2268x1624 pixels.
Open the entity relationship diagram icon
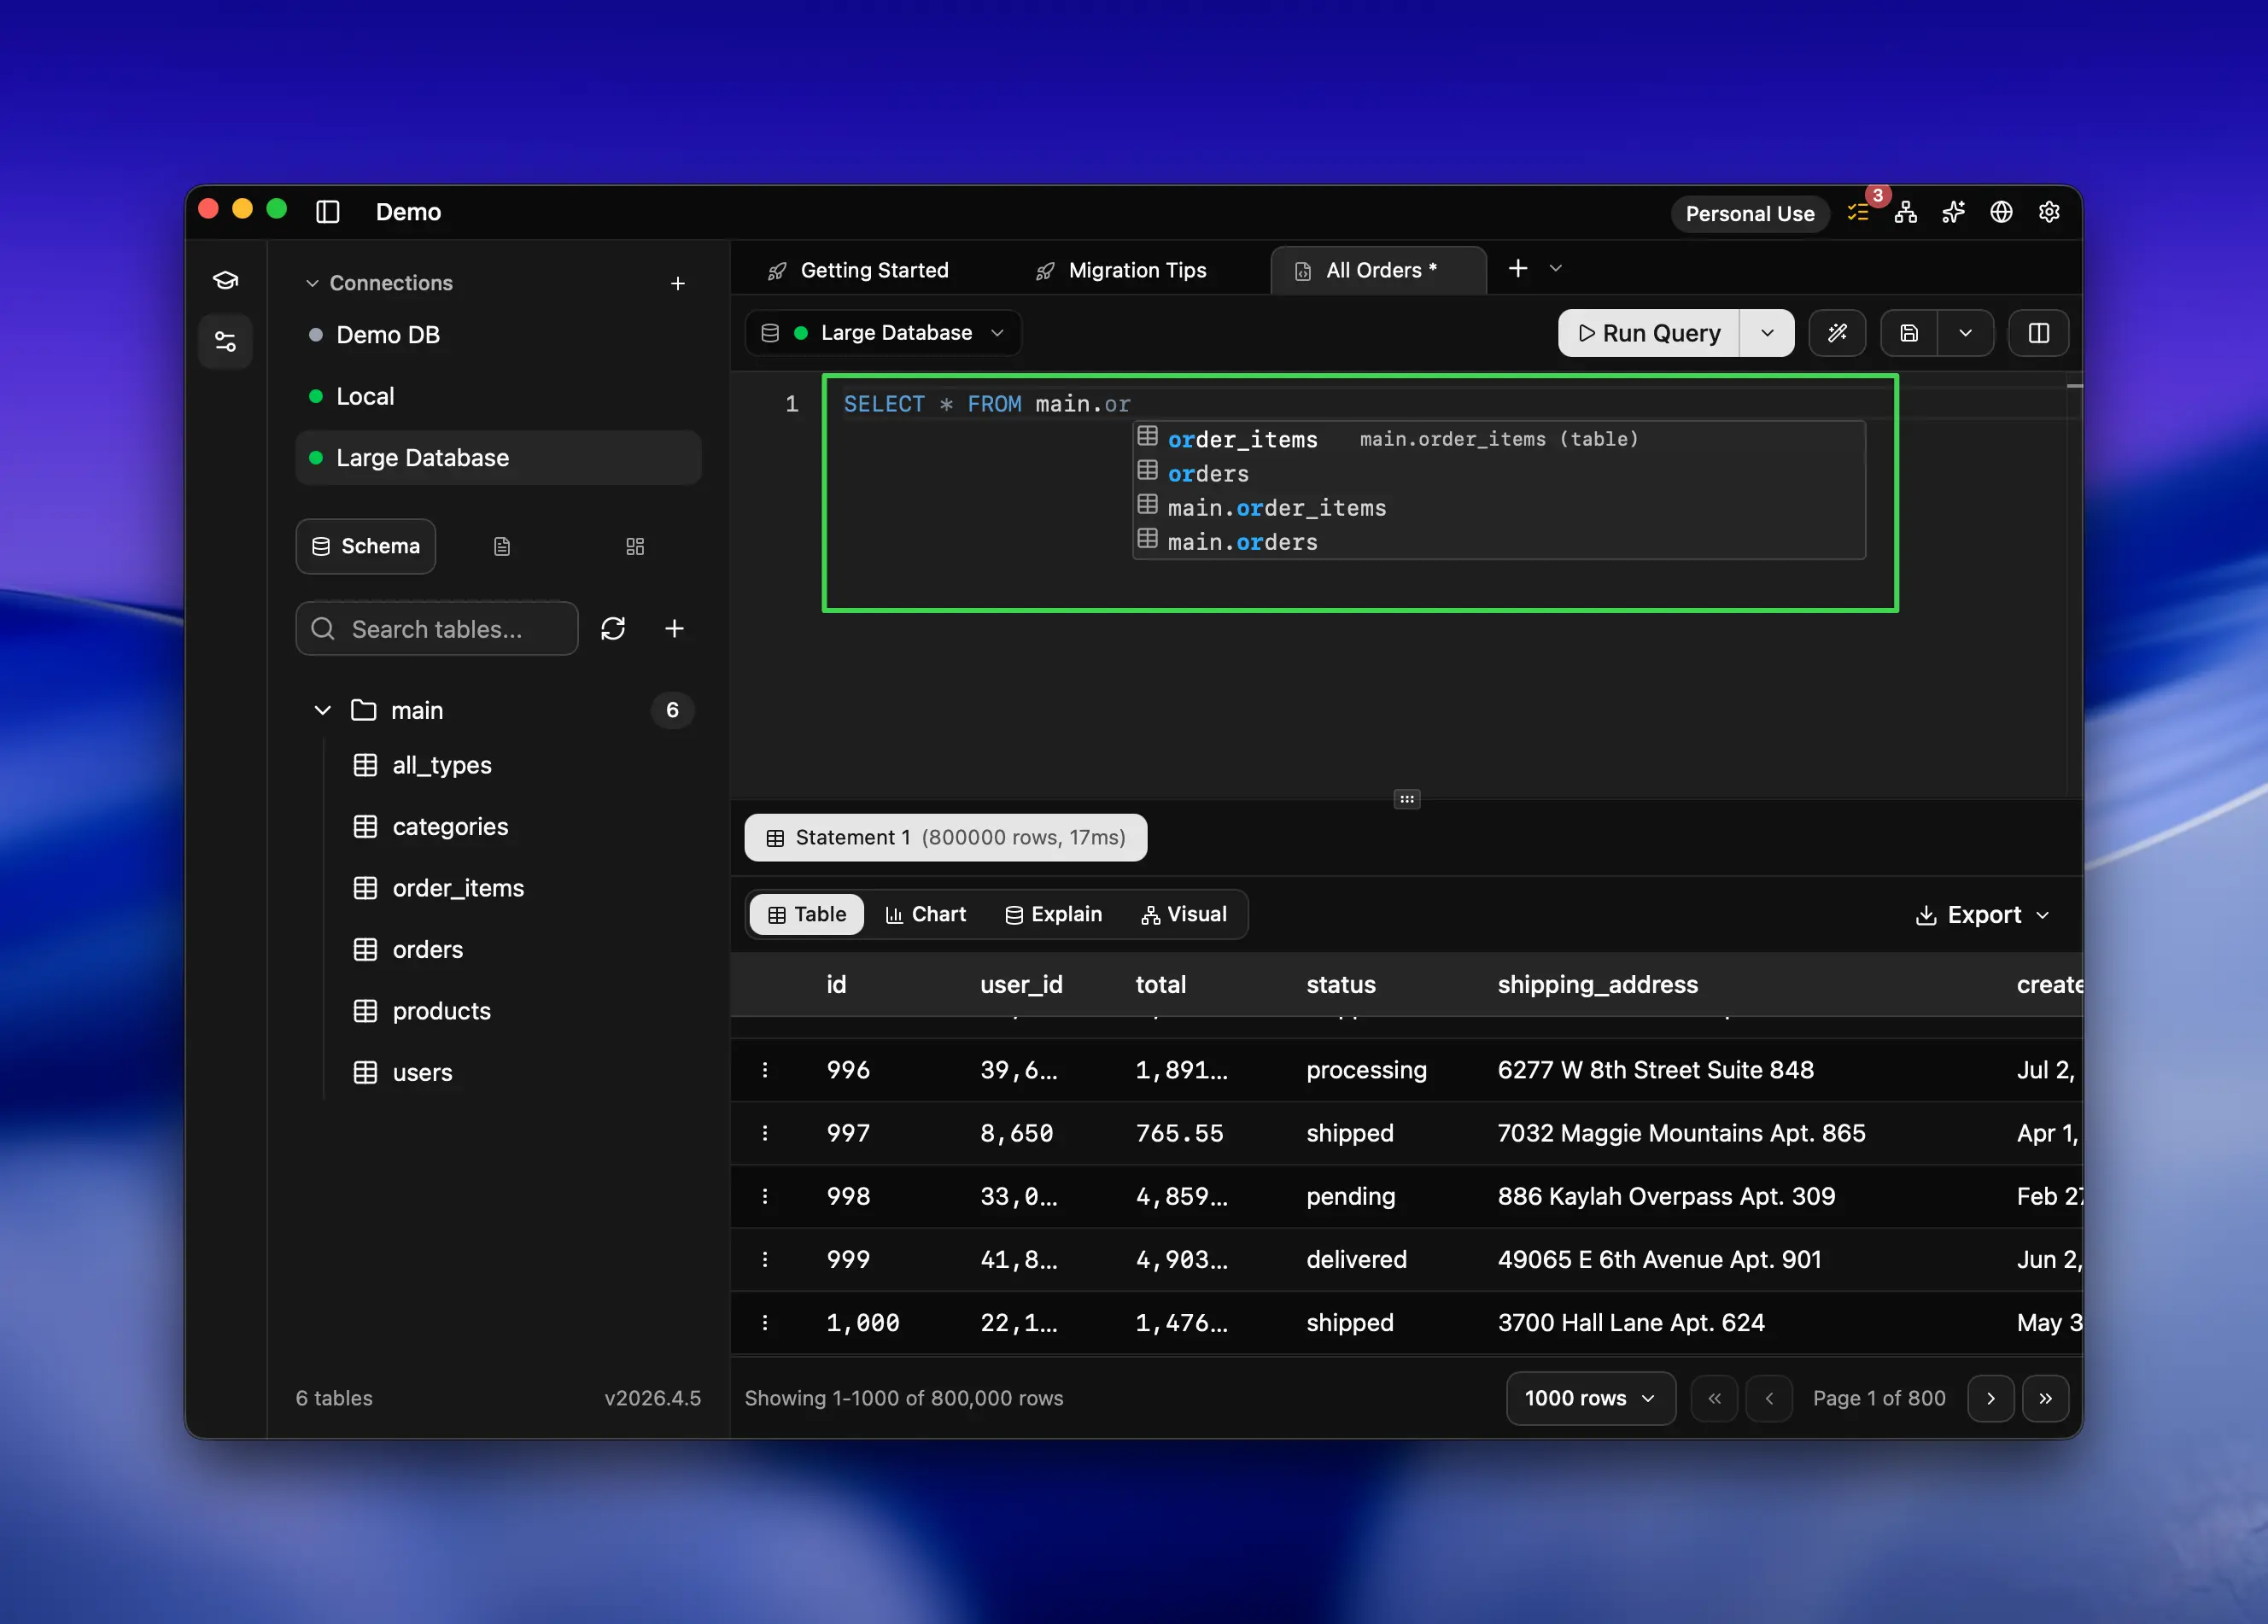[x=1906, y=212]
